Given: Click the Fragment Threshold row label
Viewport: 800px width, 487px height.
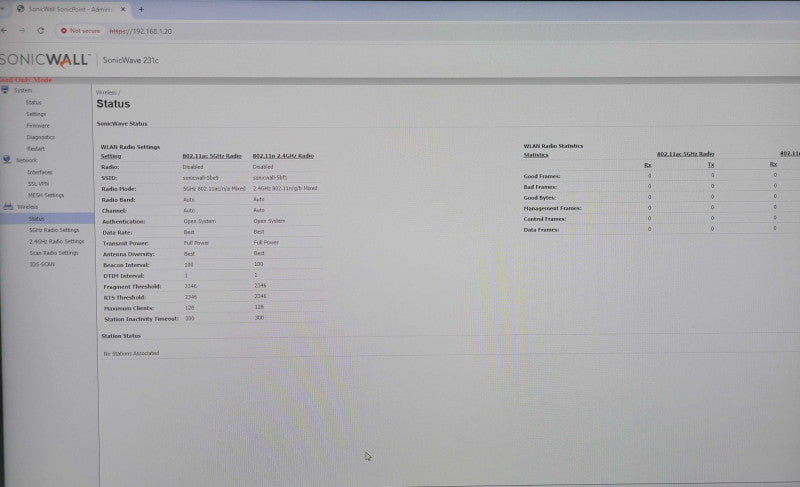Looking at the screenshot, I should pos(132,287).
